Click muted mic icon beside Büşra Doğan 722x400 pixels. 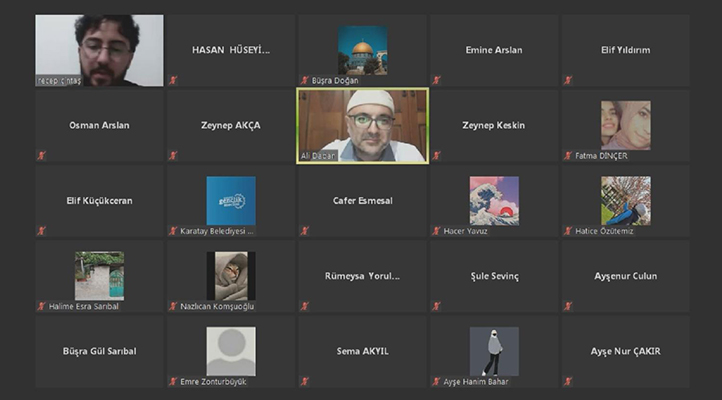(305, 80)
